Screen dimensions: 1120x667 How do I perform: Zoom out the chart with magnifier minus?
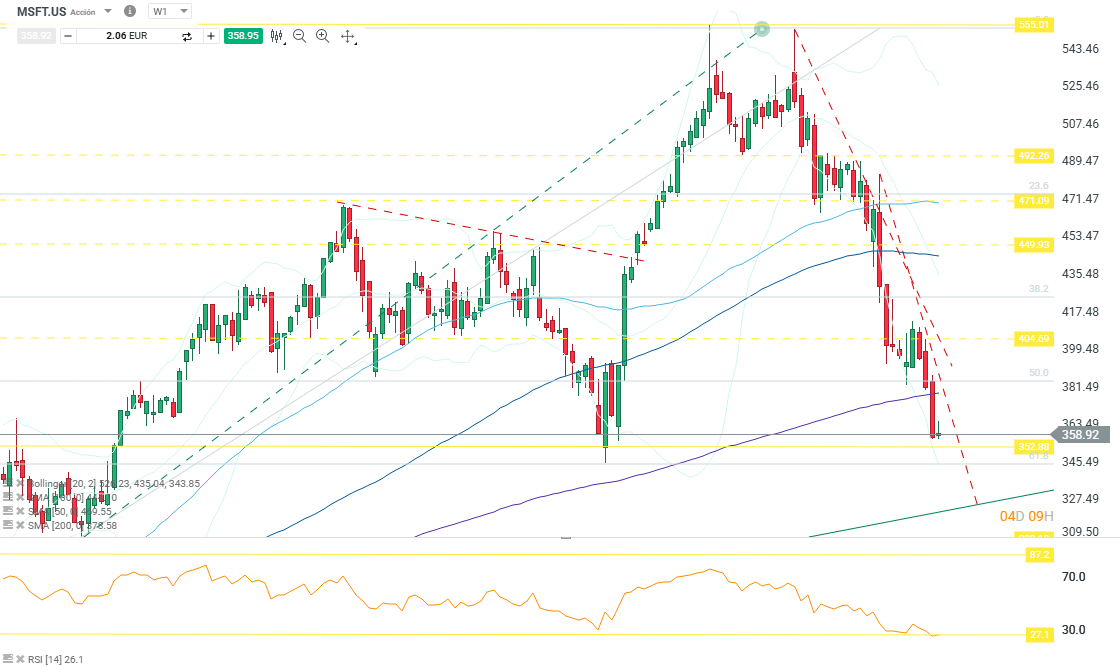tap(300, 36)
